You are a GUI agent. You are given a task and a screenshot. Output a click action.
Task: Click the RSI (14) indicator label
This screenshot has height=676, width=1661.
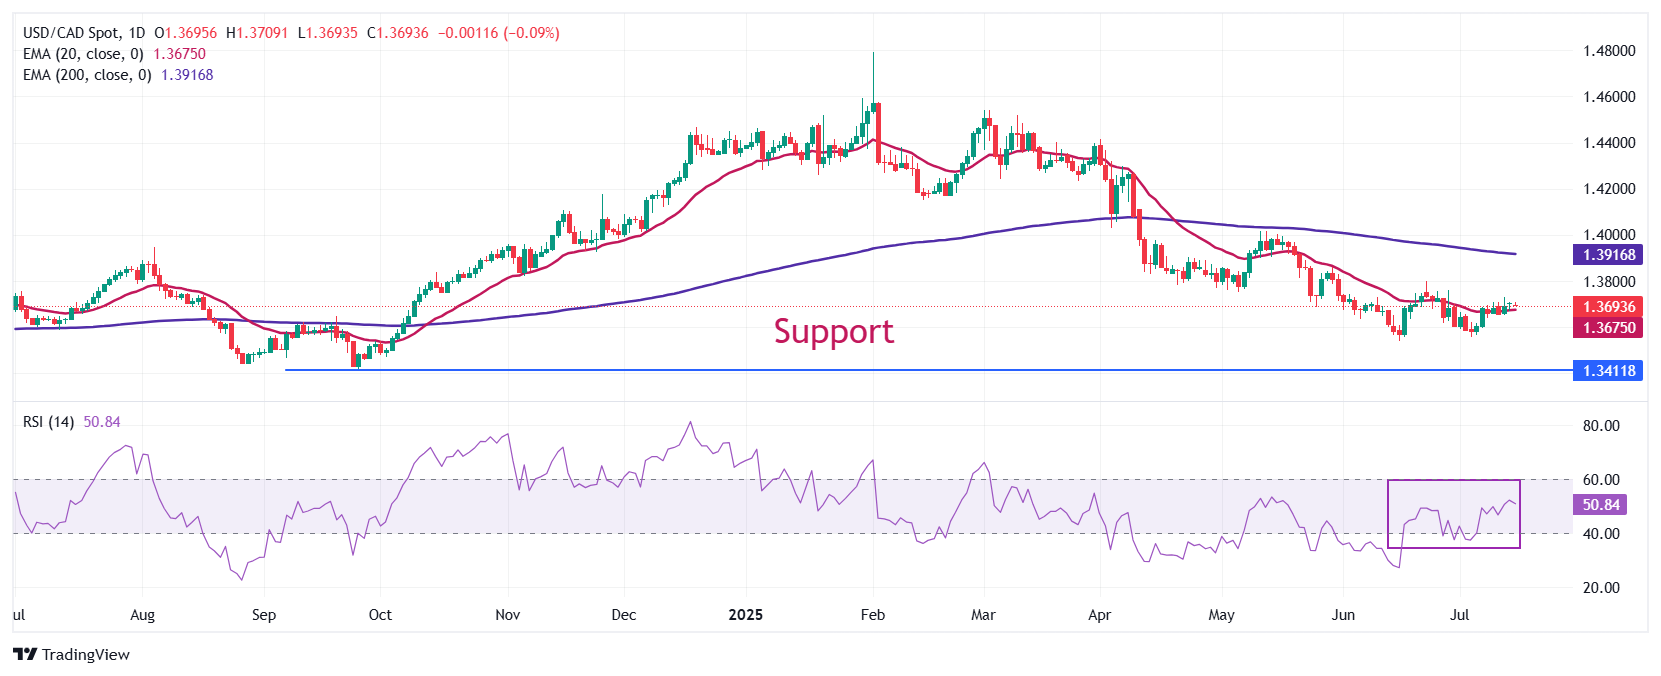tap(48, 422)
